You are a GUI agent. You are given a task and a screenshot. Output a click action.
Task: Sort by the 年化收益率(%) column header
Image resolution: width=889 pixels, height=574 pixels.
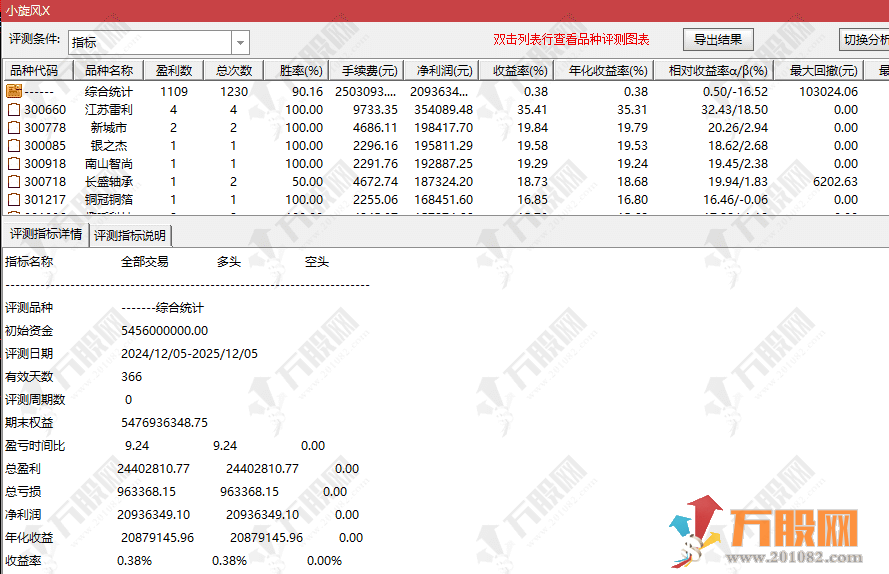[x=604, y=71]
